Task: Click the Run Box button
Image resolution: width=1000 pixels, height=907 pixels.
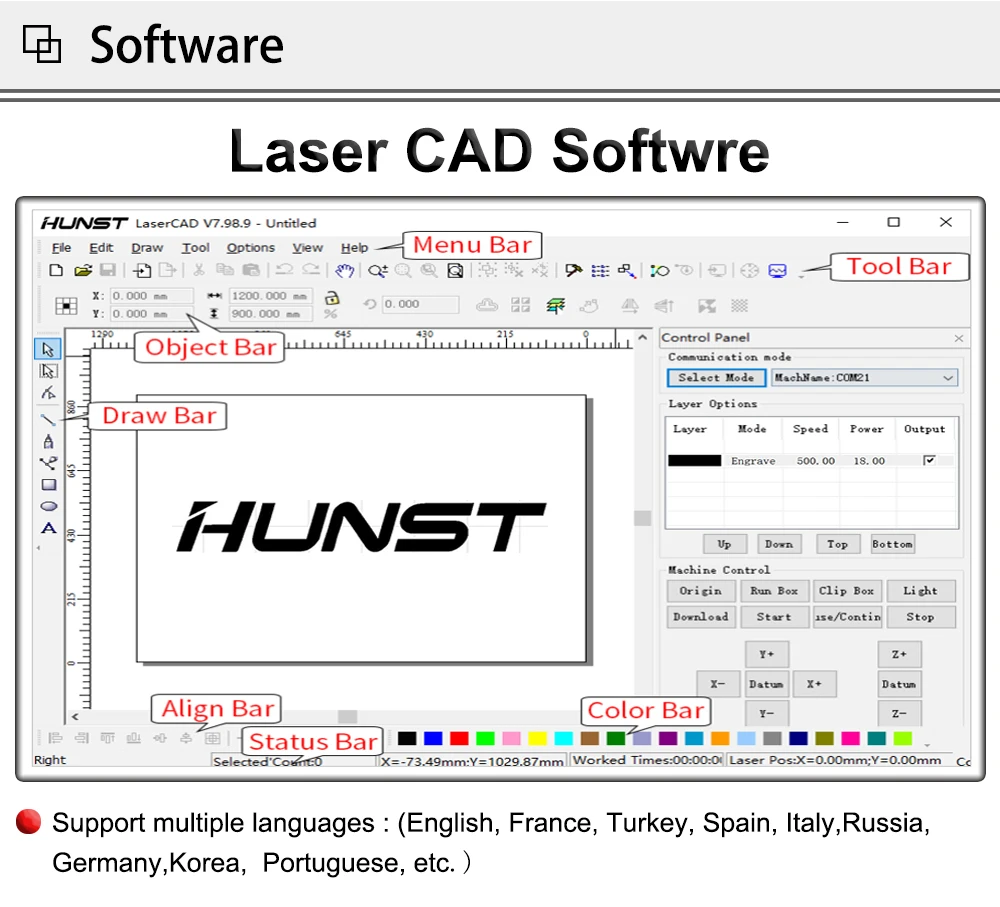Action: pos(774,591)
